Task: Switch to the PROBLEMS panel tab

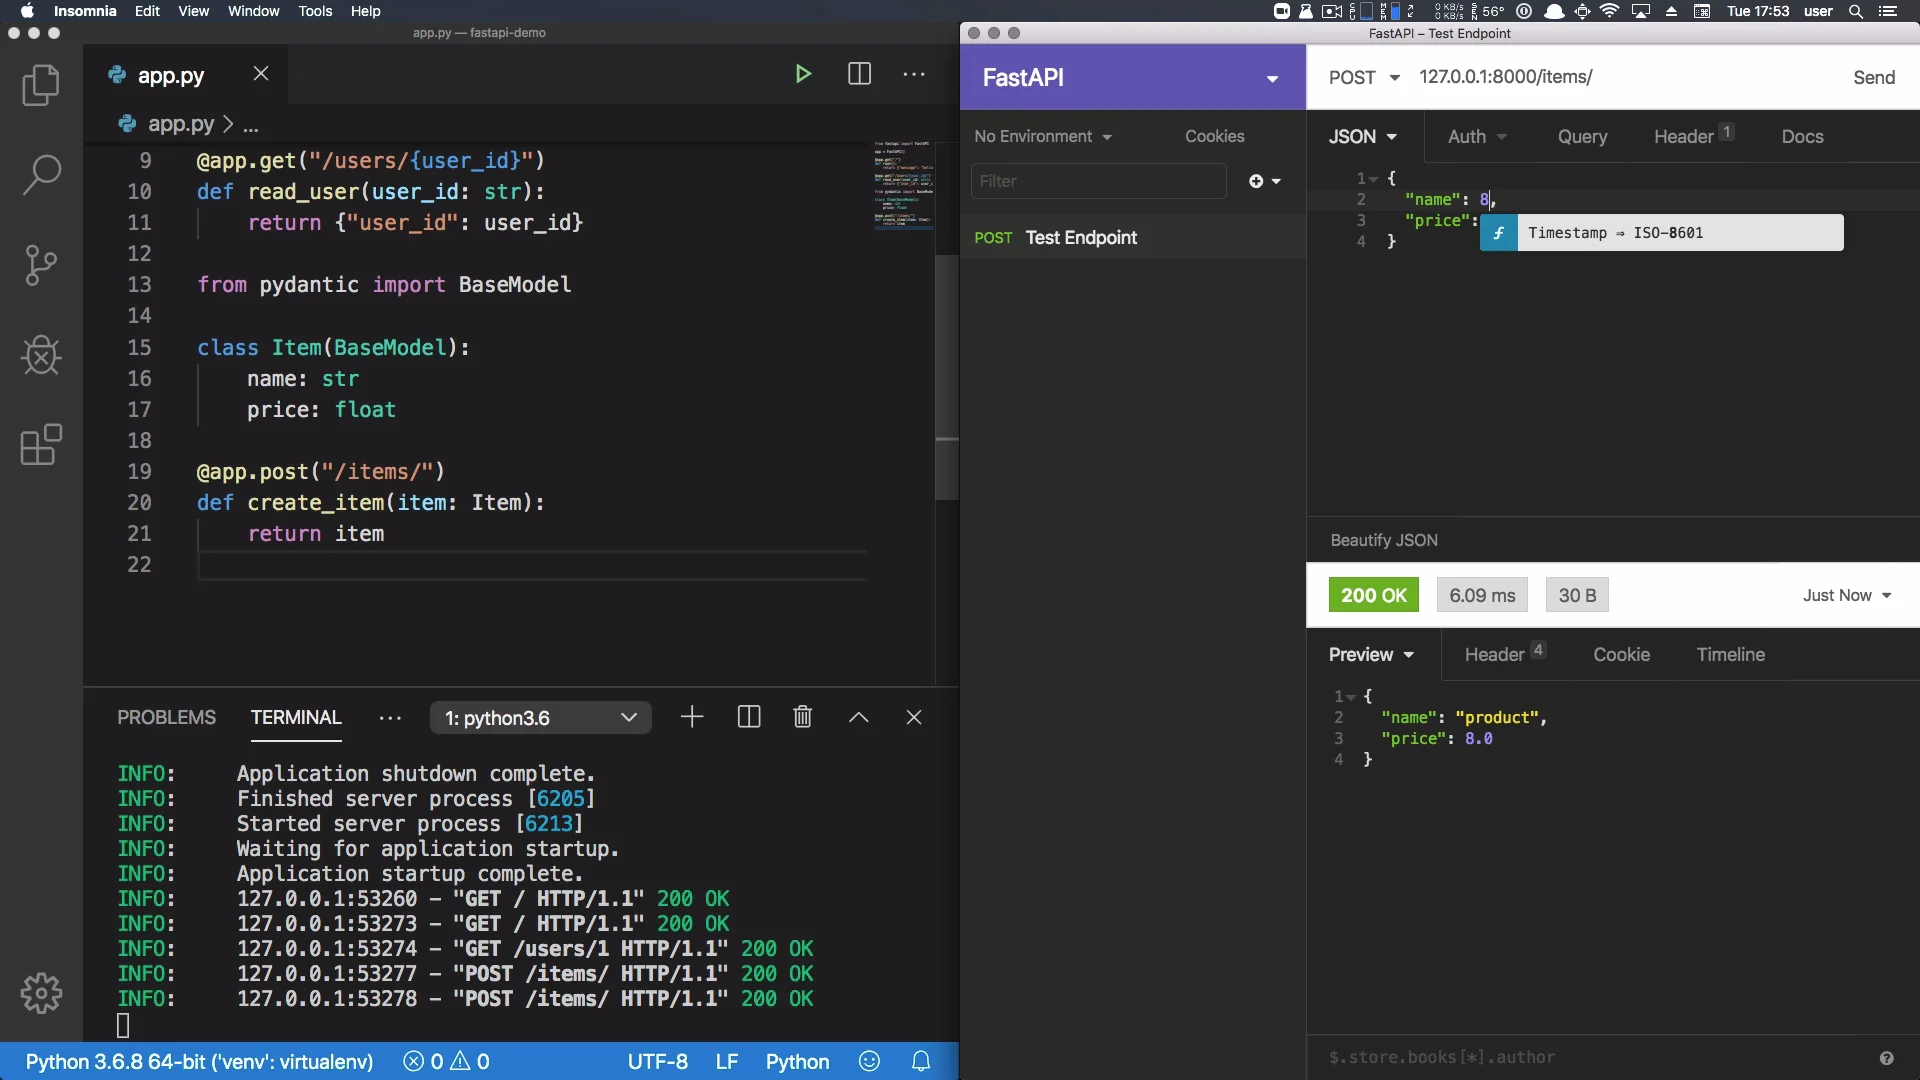Action: (166, 717)
